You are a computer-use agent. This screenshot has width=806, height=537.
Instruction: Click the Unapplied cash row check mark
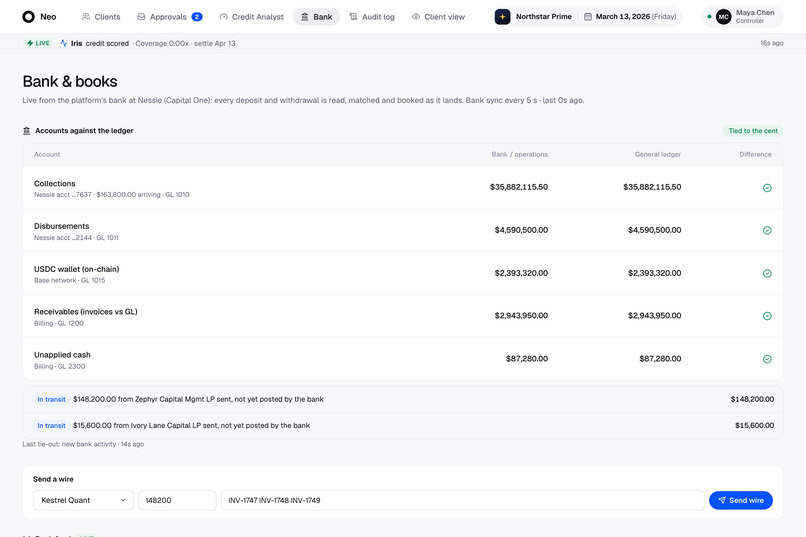pyautogui.click(x=767, y=359)
